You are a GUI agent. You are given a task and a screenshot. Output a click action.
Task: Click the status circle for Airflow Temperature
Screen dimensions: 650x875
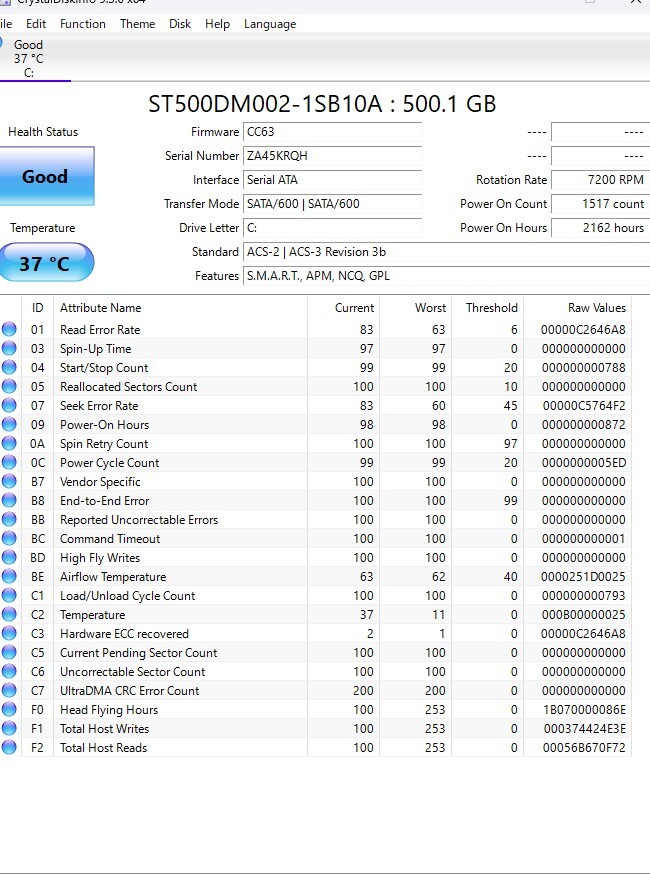[x=9, y=576]
